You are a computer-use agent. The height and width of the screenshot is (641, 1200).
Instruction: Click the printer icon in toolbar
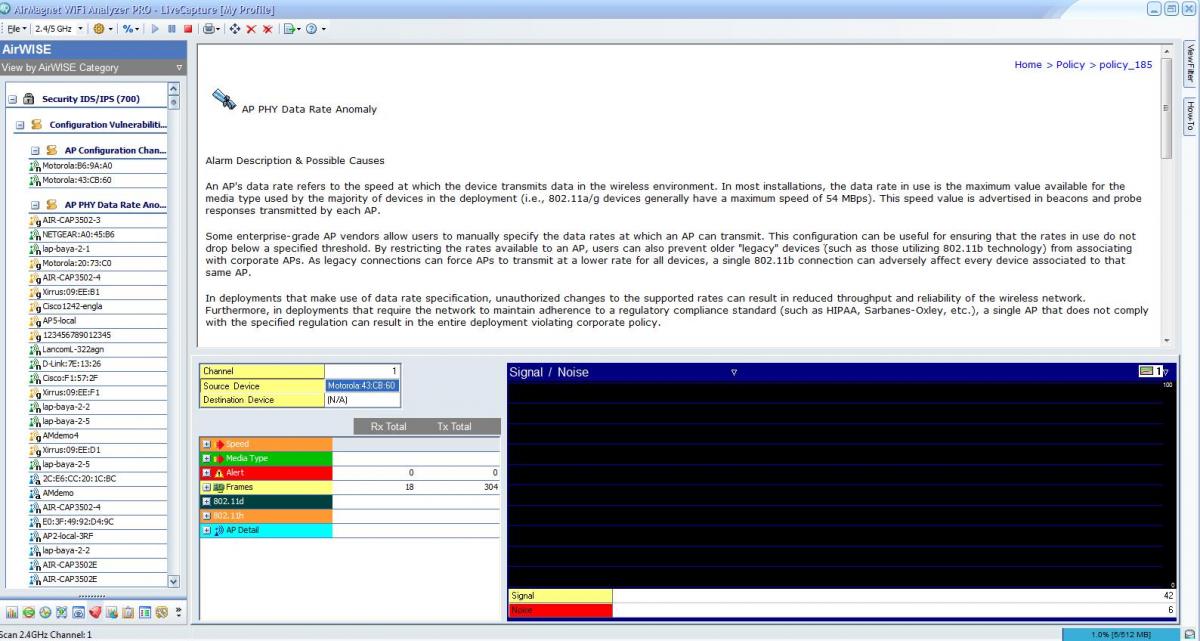(x=209, y=29)
